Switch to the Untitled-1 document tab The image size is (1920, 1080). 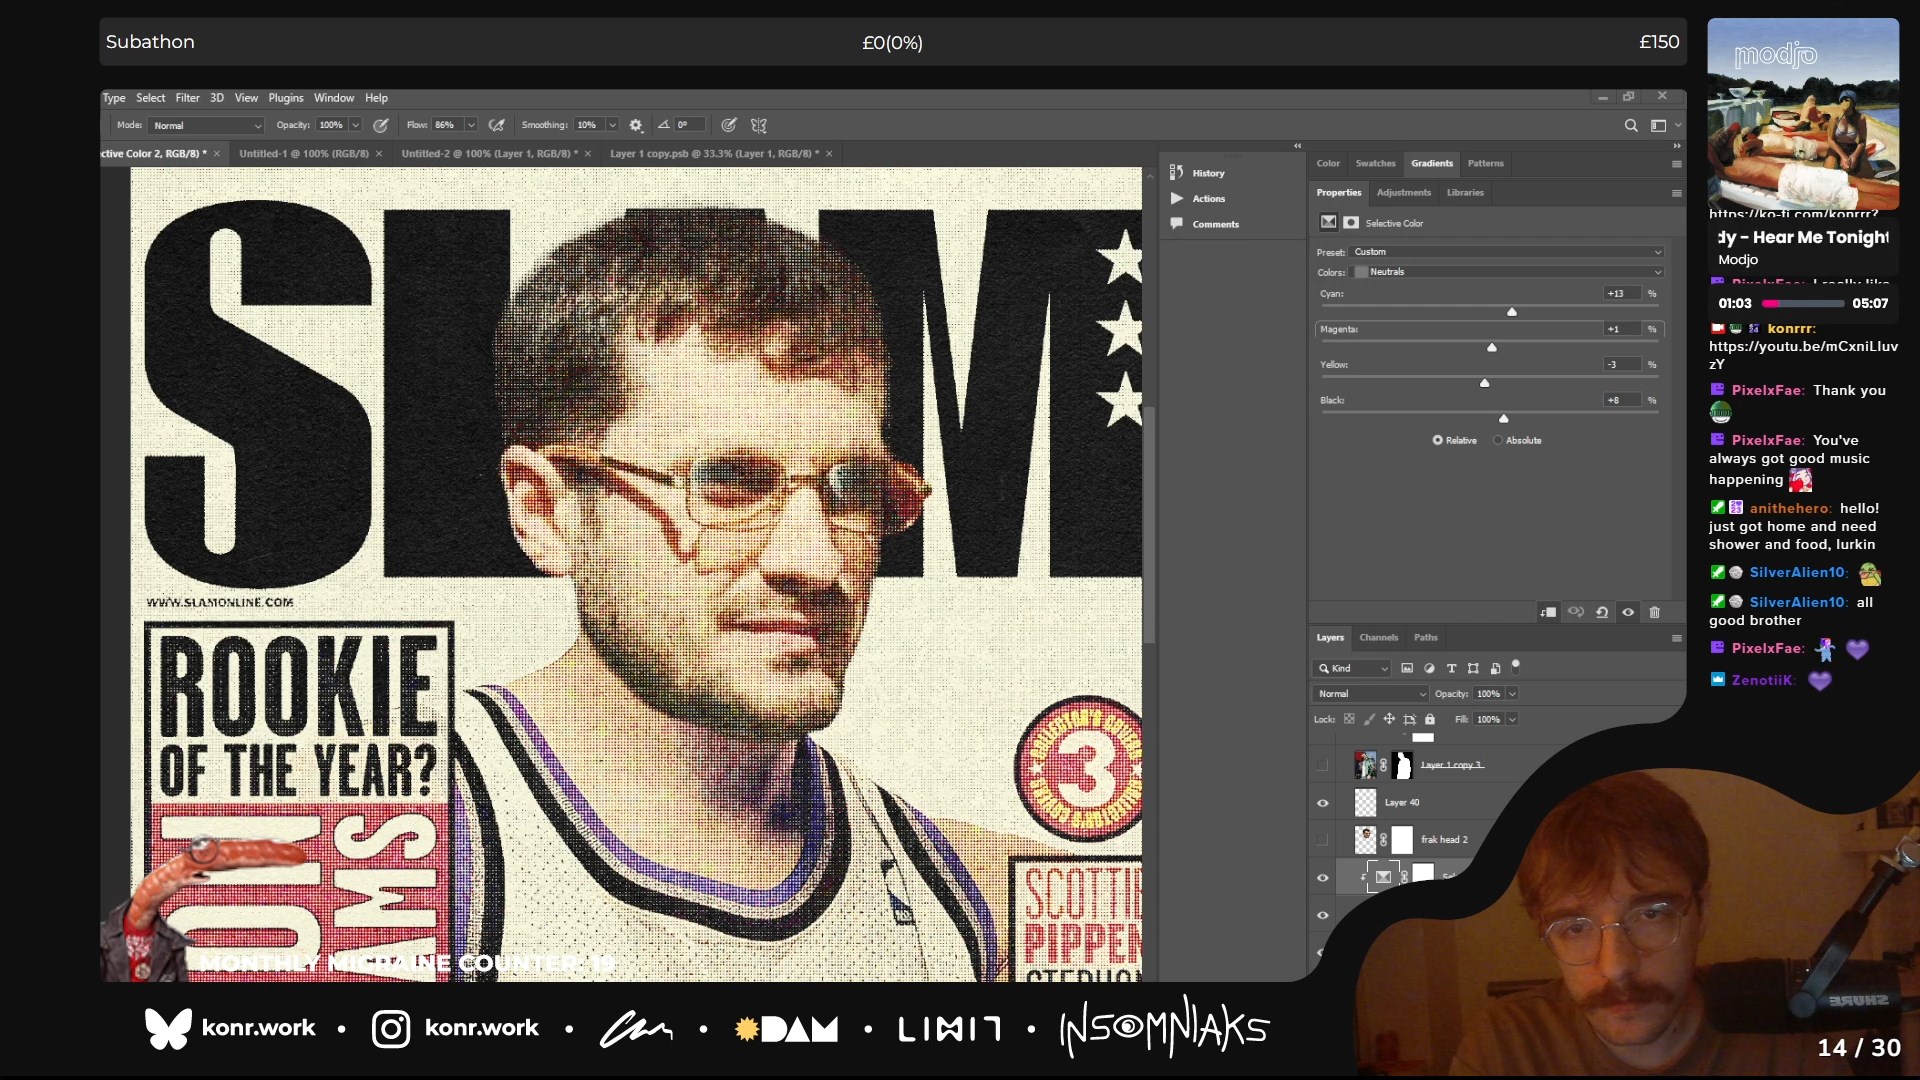304,154
